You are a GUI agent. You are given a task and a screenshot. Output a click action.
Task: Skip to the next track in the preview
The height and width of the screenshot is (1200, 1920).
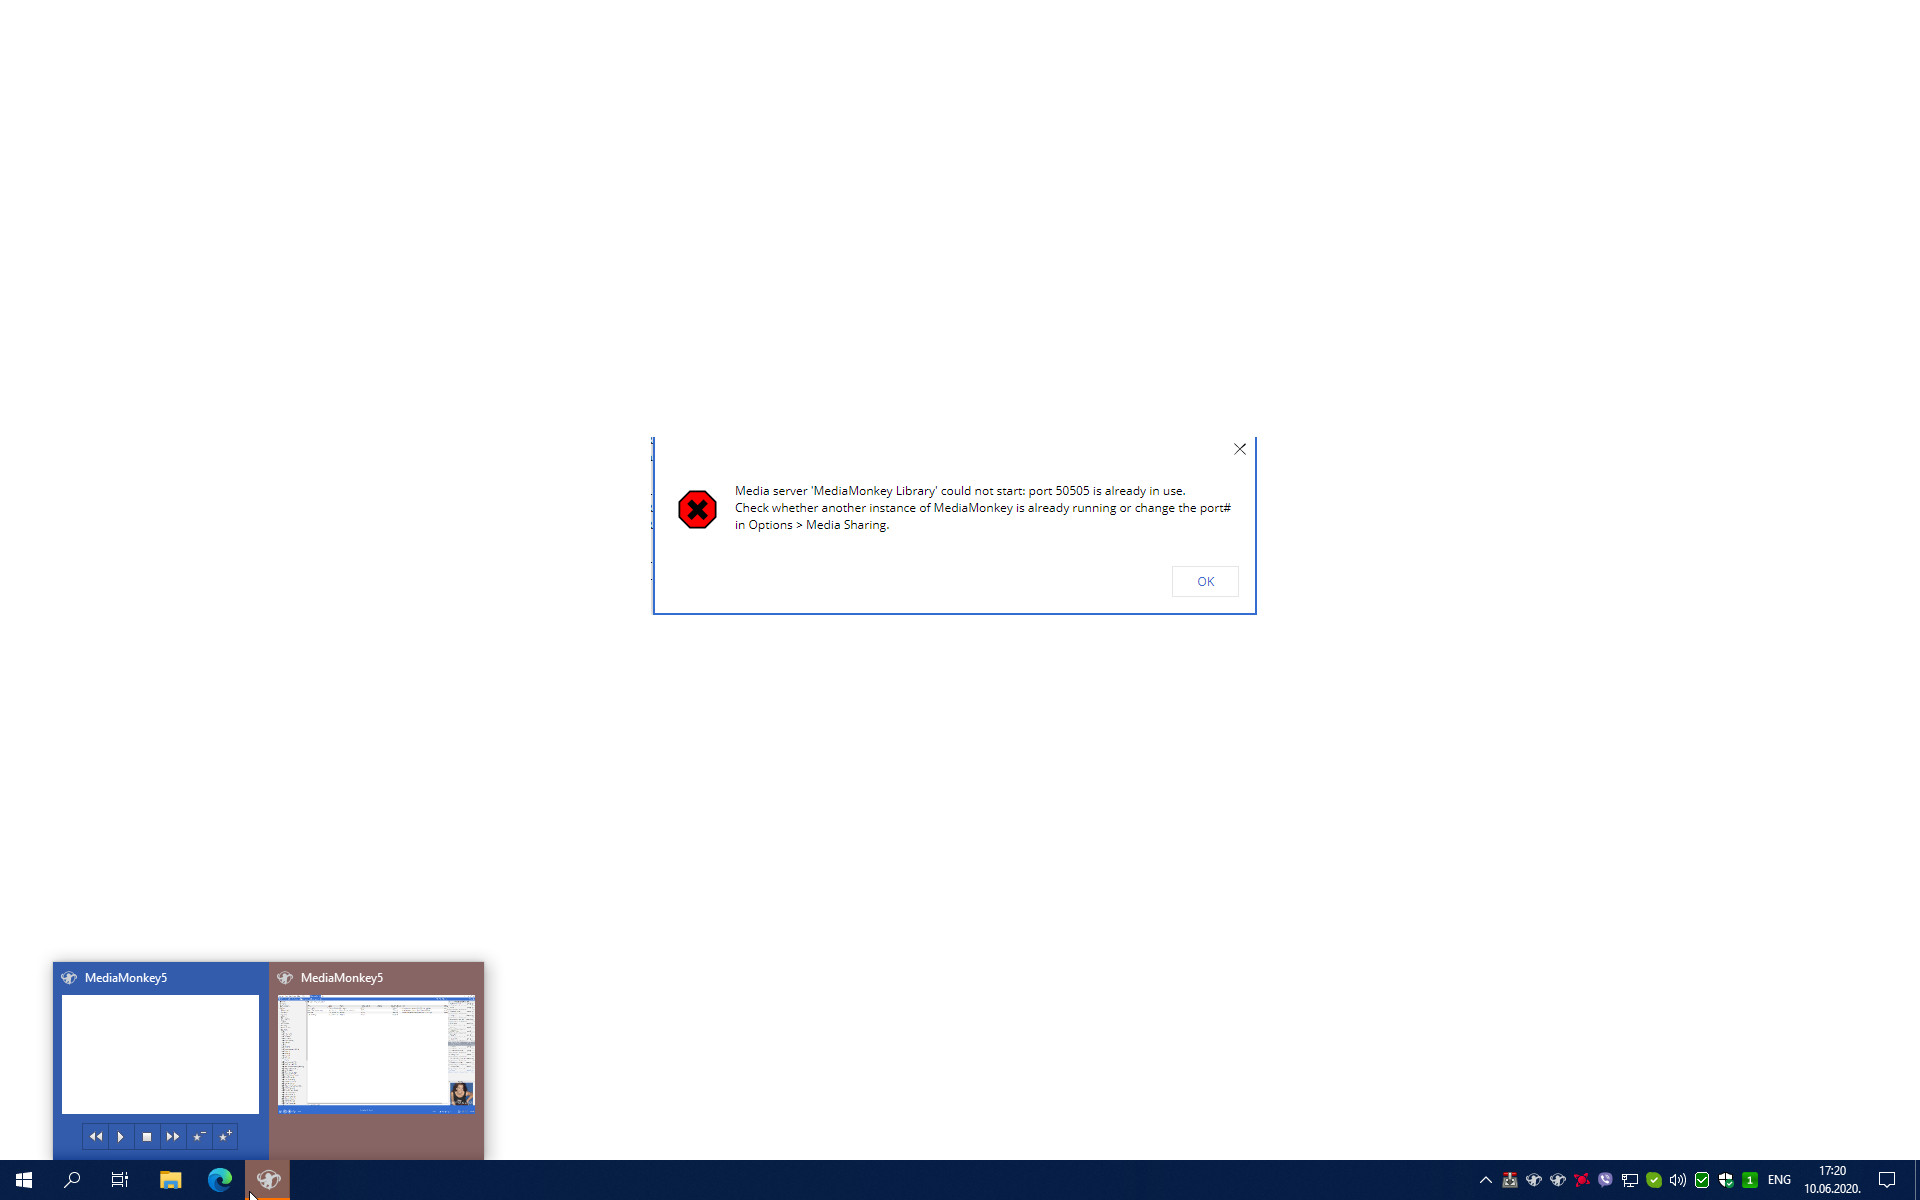point(173,1137)
